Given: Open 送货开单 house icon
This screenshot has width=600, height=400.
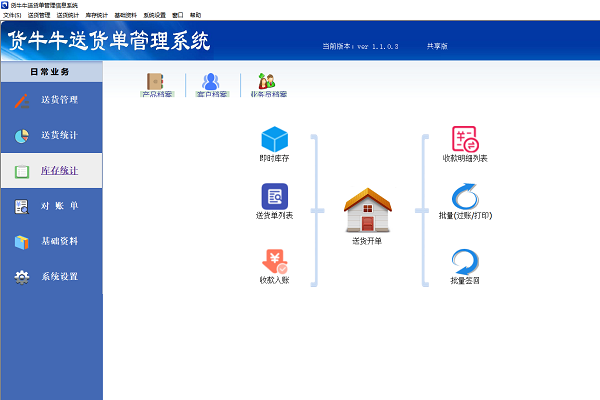Looking at the screenshot, I should point(366,210).
